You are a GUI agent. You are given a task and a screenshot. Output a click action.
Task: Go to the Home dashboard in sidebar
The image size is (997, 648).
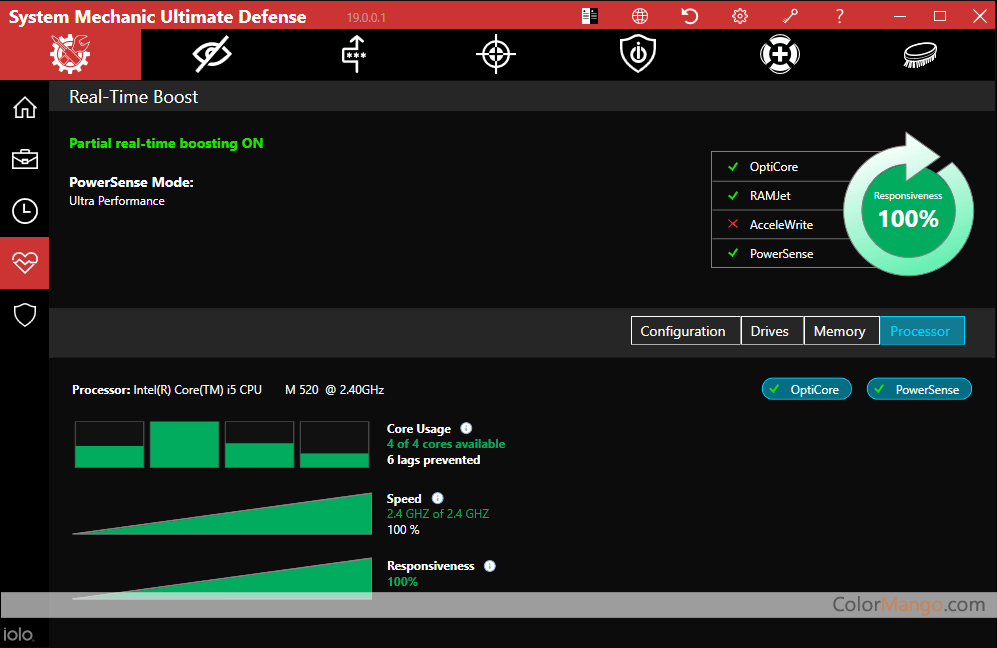[x=25, y=107]
